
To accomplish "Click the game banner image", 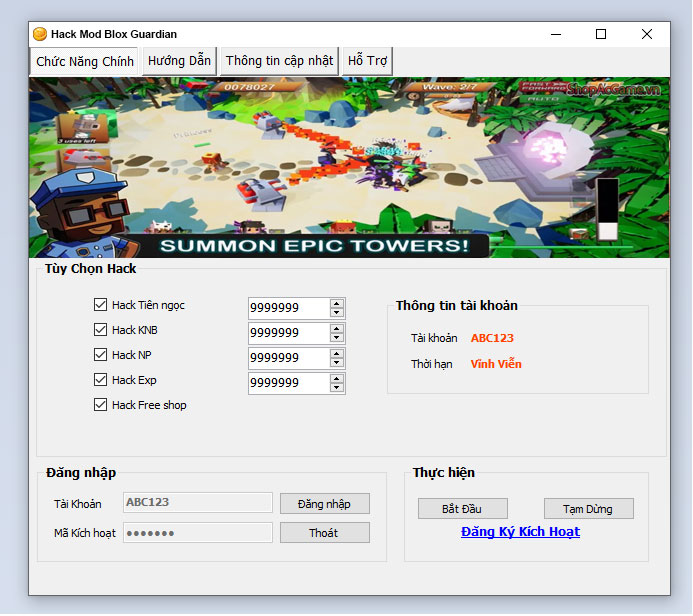I will (x=349, y=168).
